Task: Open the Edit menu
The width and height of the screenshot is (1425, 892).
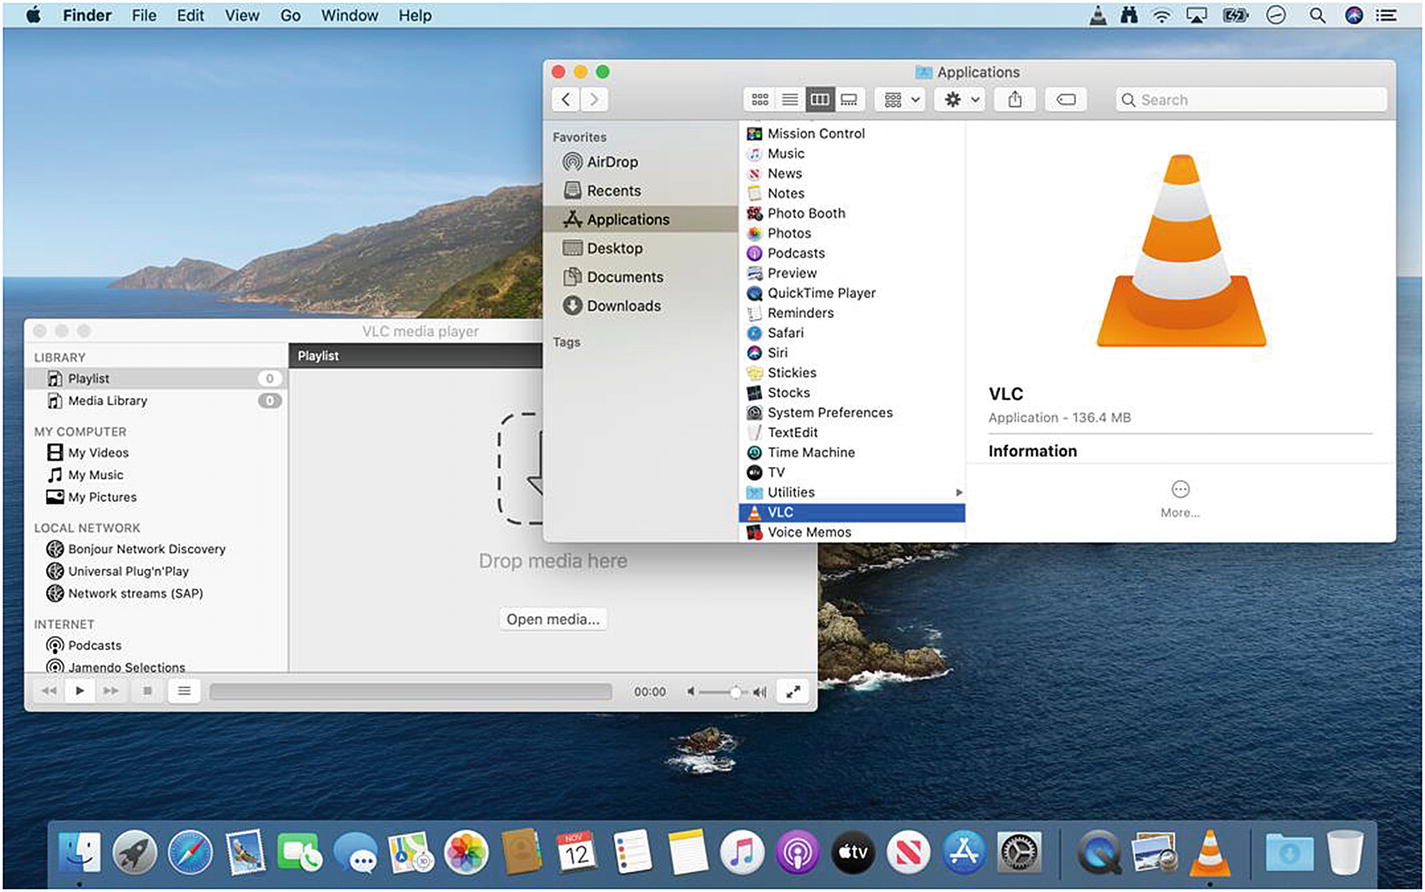Action: 190,15
